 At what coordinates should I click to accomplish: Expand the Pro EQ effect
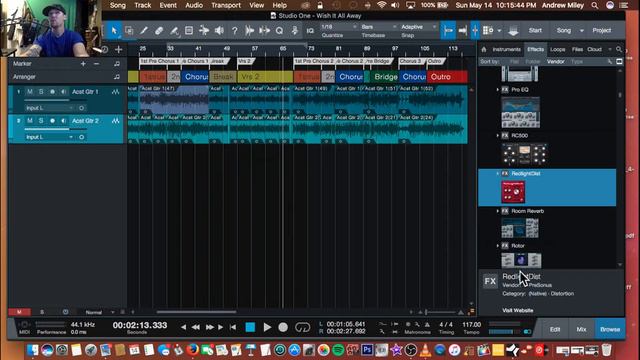click(x=498, y=89)
